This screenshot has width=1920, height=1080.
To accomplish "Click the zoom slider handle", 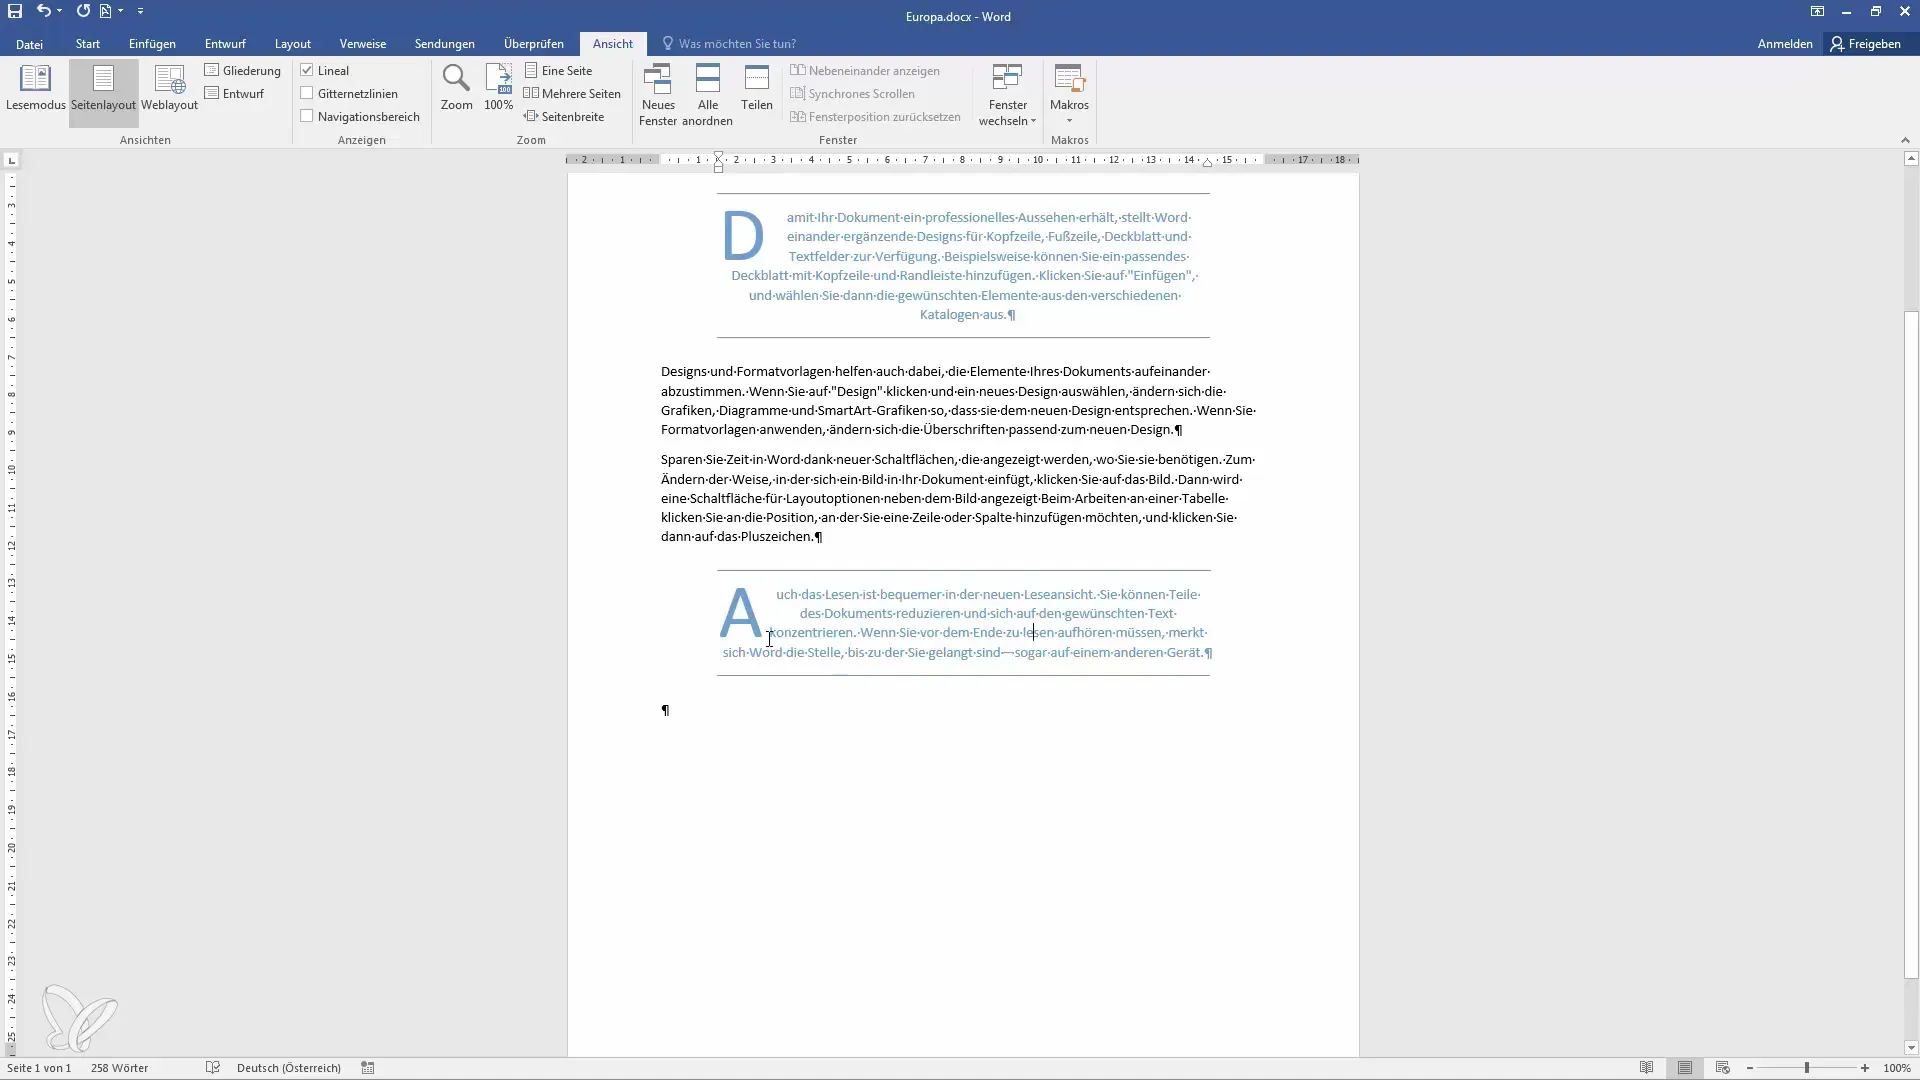I will pyautogui.click(x=1807, y=1068).
